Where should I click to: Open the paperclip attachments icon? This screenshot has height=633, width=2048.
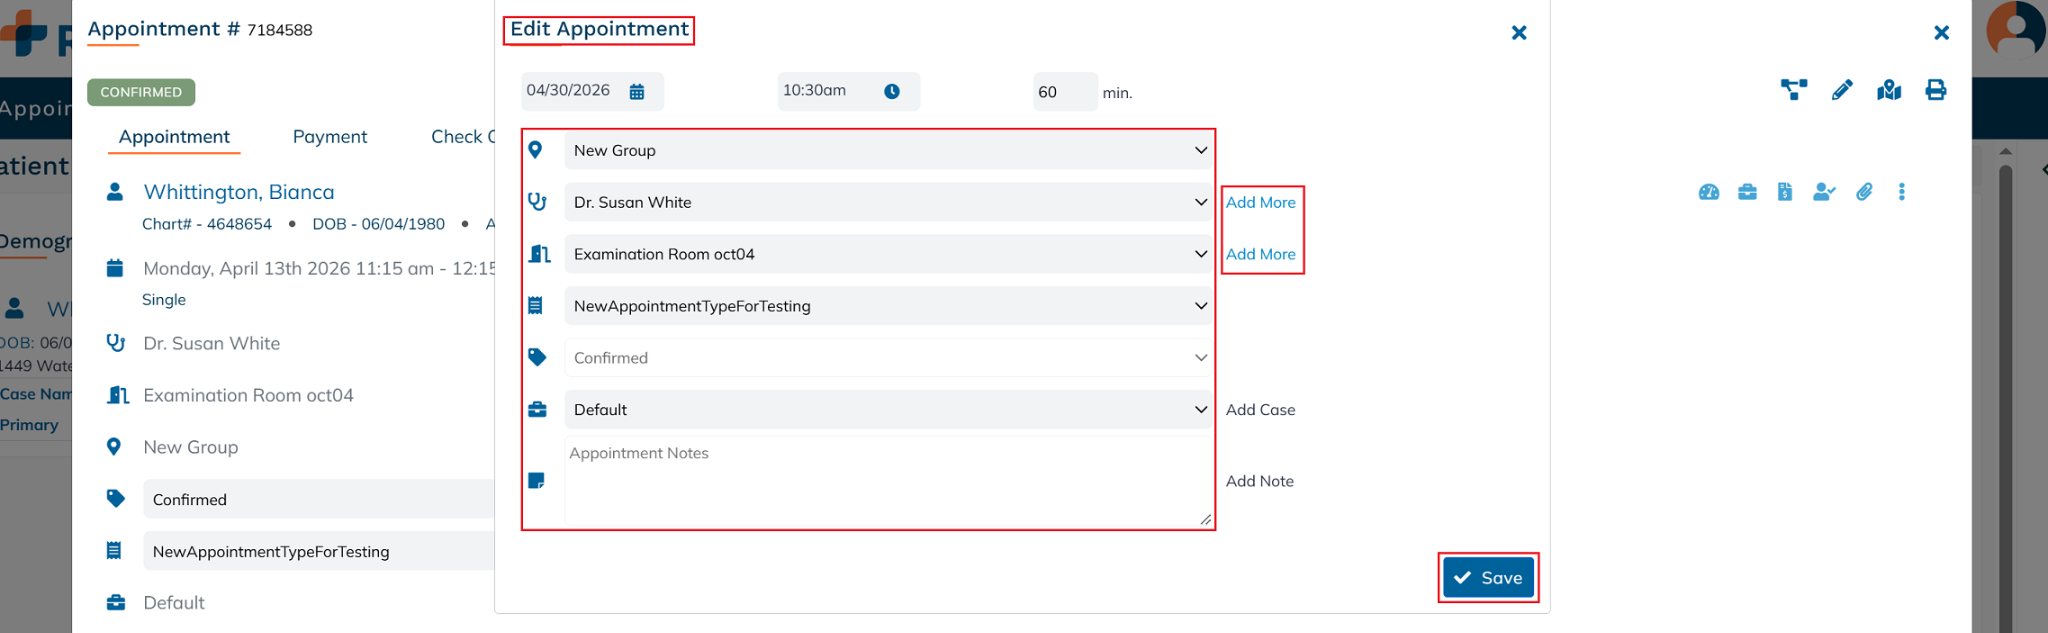(x=1864, y=192)
